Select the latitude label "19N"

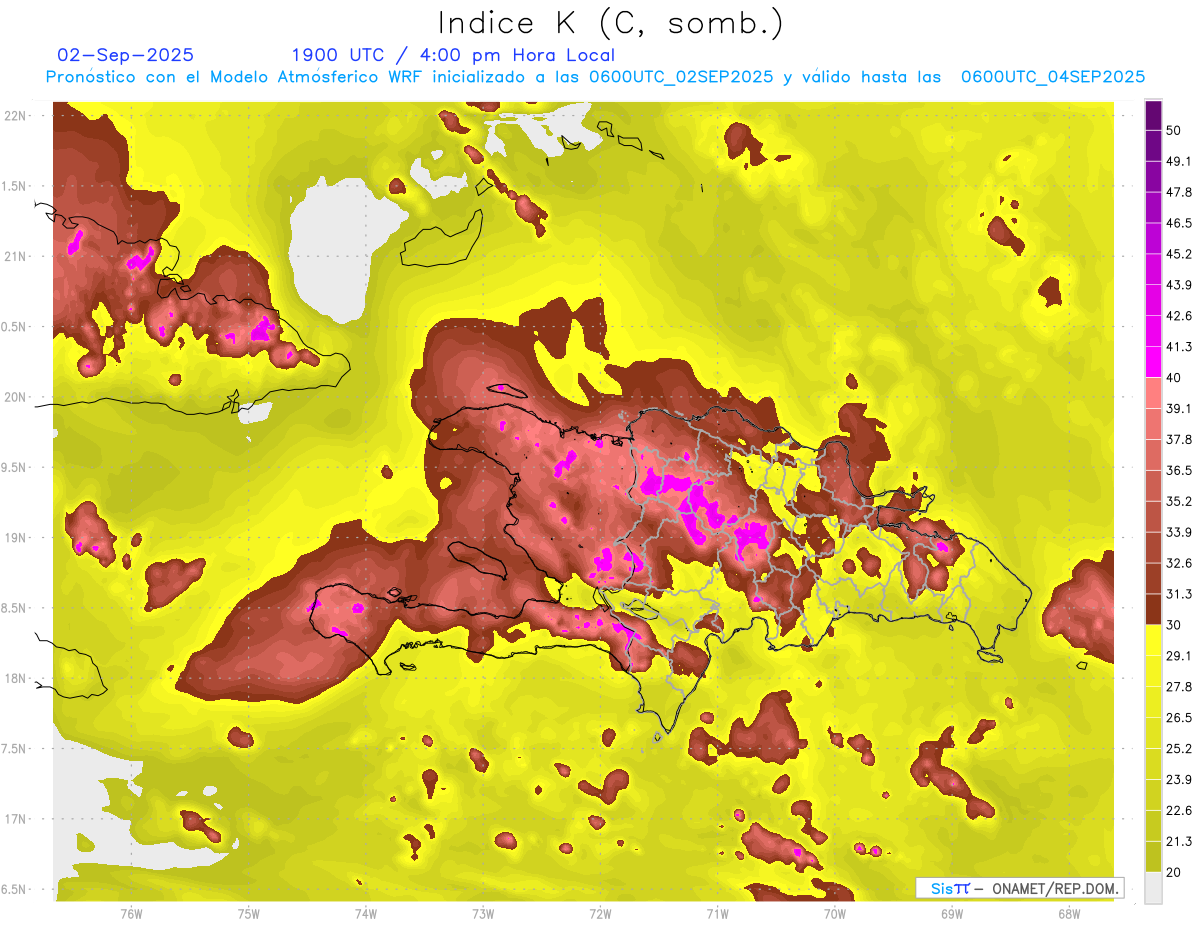(x=17, y=537)
